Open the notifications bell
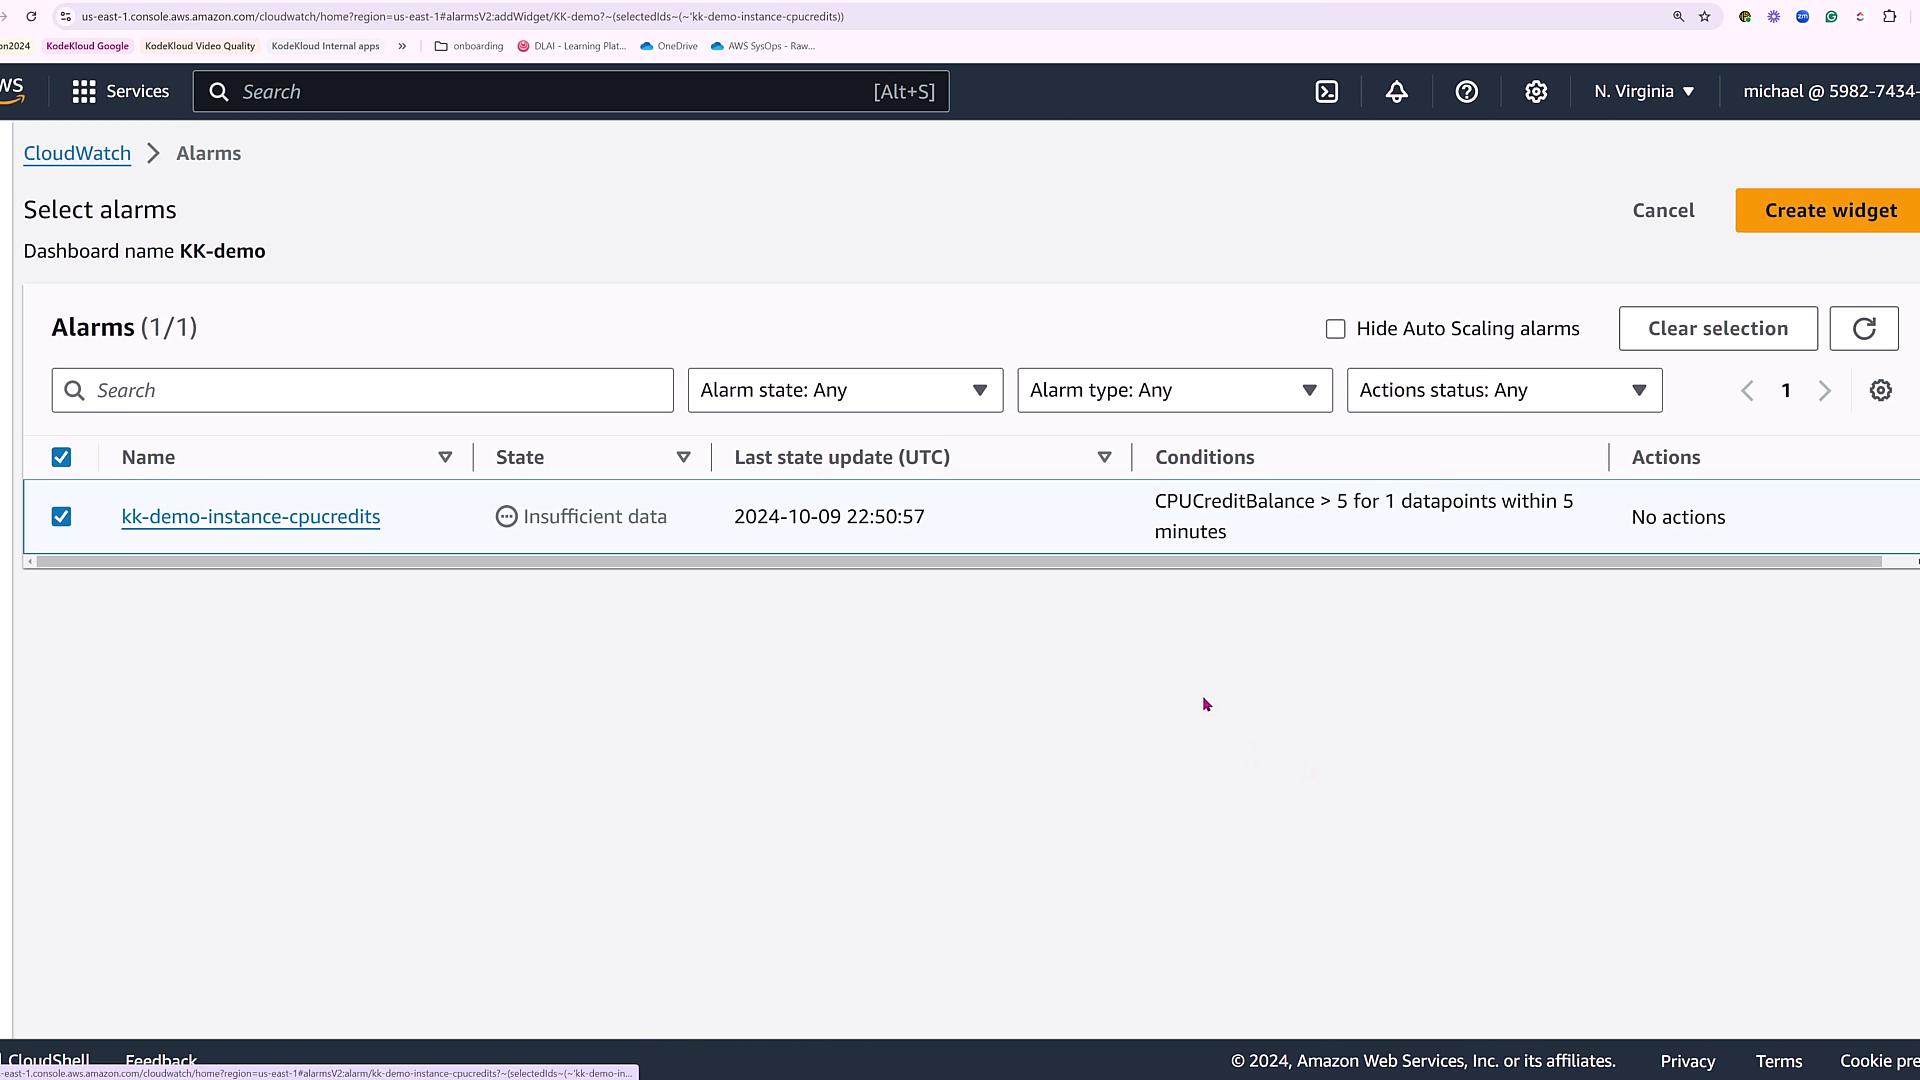The width and height of the screenshot is (1920, 1080). point(1396,92)
